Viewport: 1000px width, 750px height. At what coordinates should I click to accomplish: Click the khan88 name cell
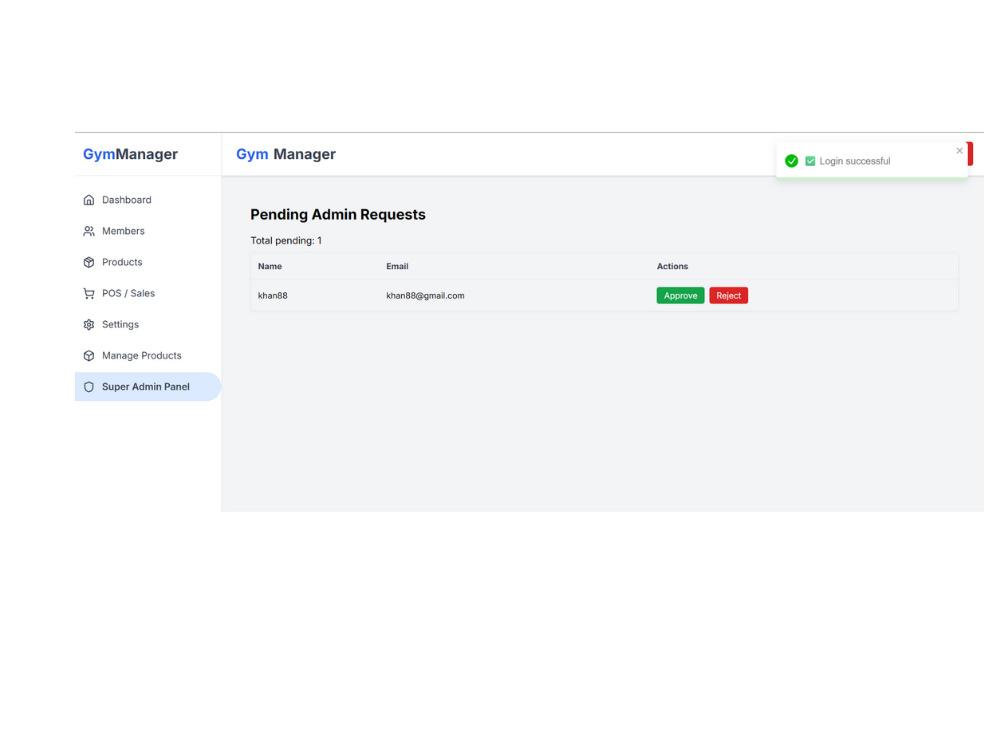pos(272,296)
